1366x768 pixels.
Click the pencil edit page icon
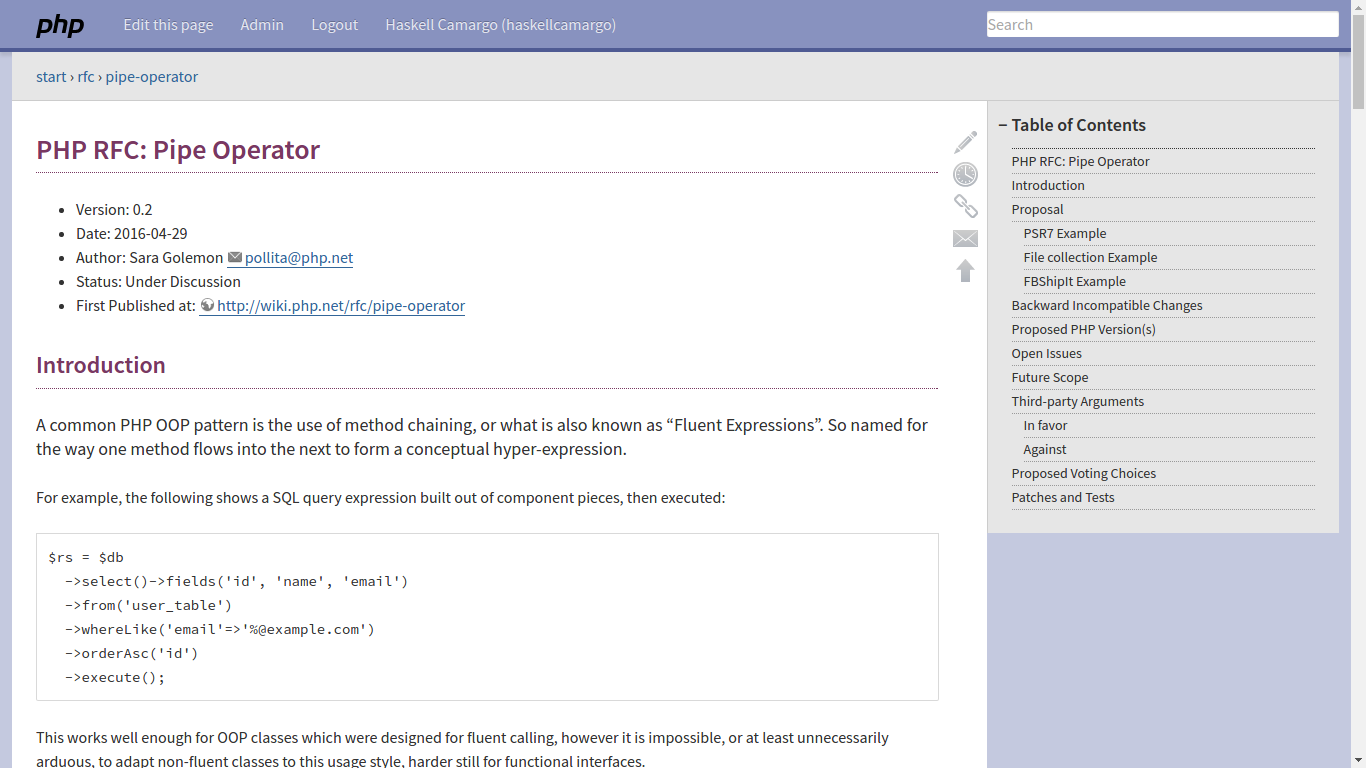click(965, 143)
